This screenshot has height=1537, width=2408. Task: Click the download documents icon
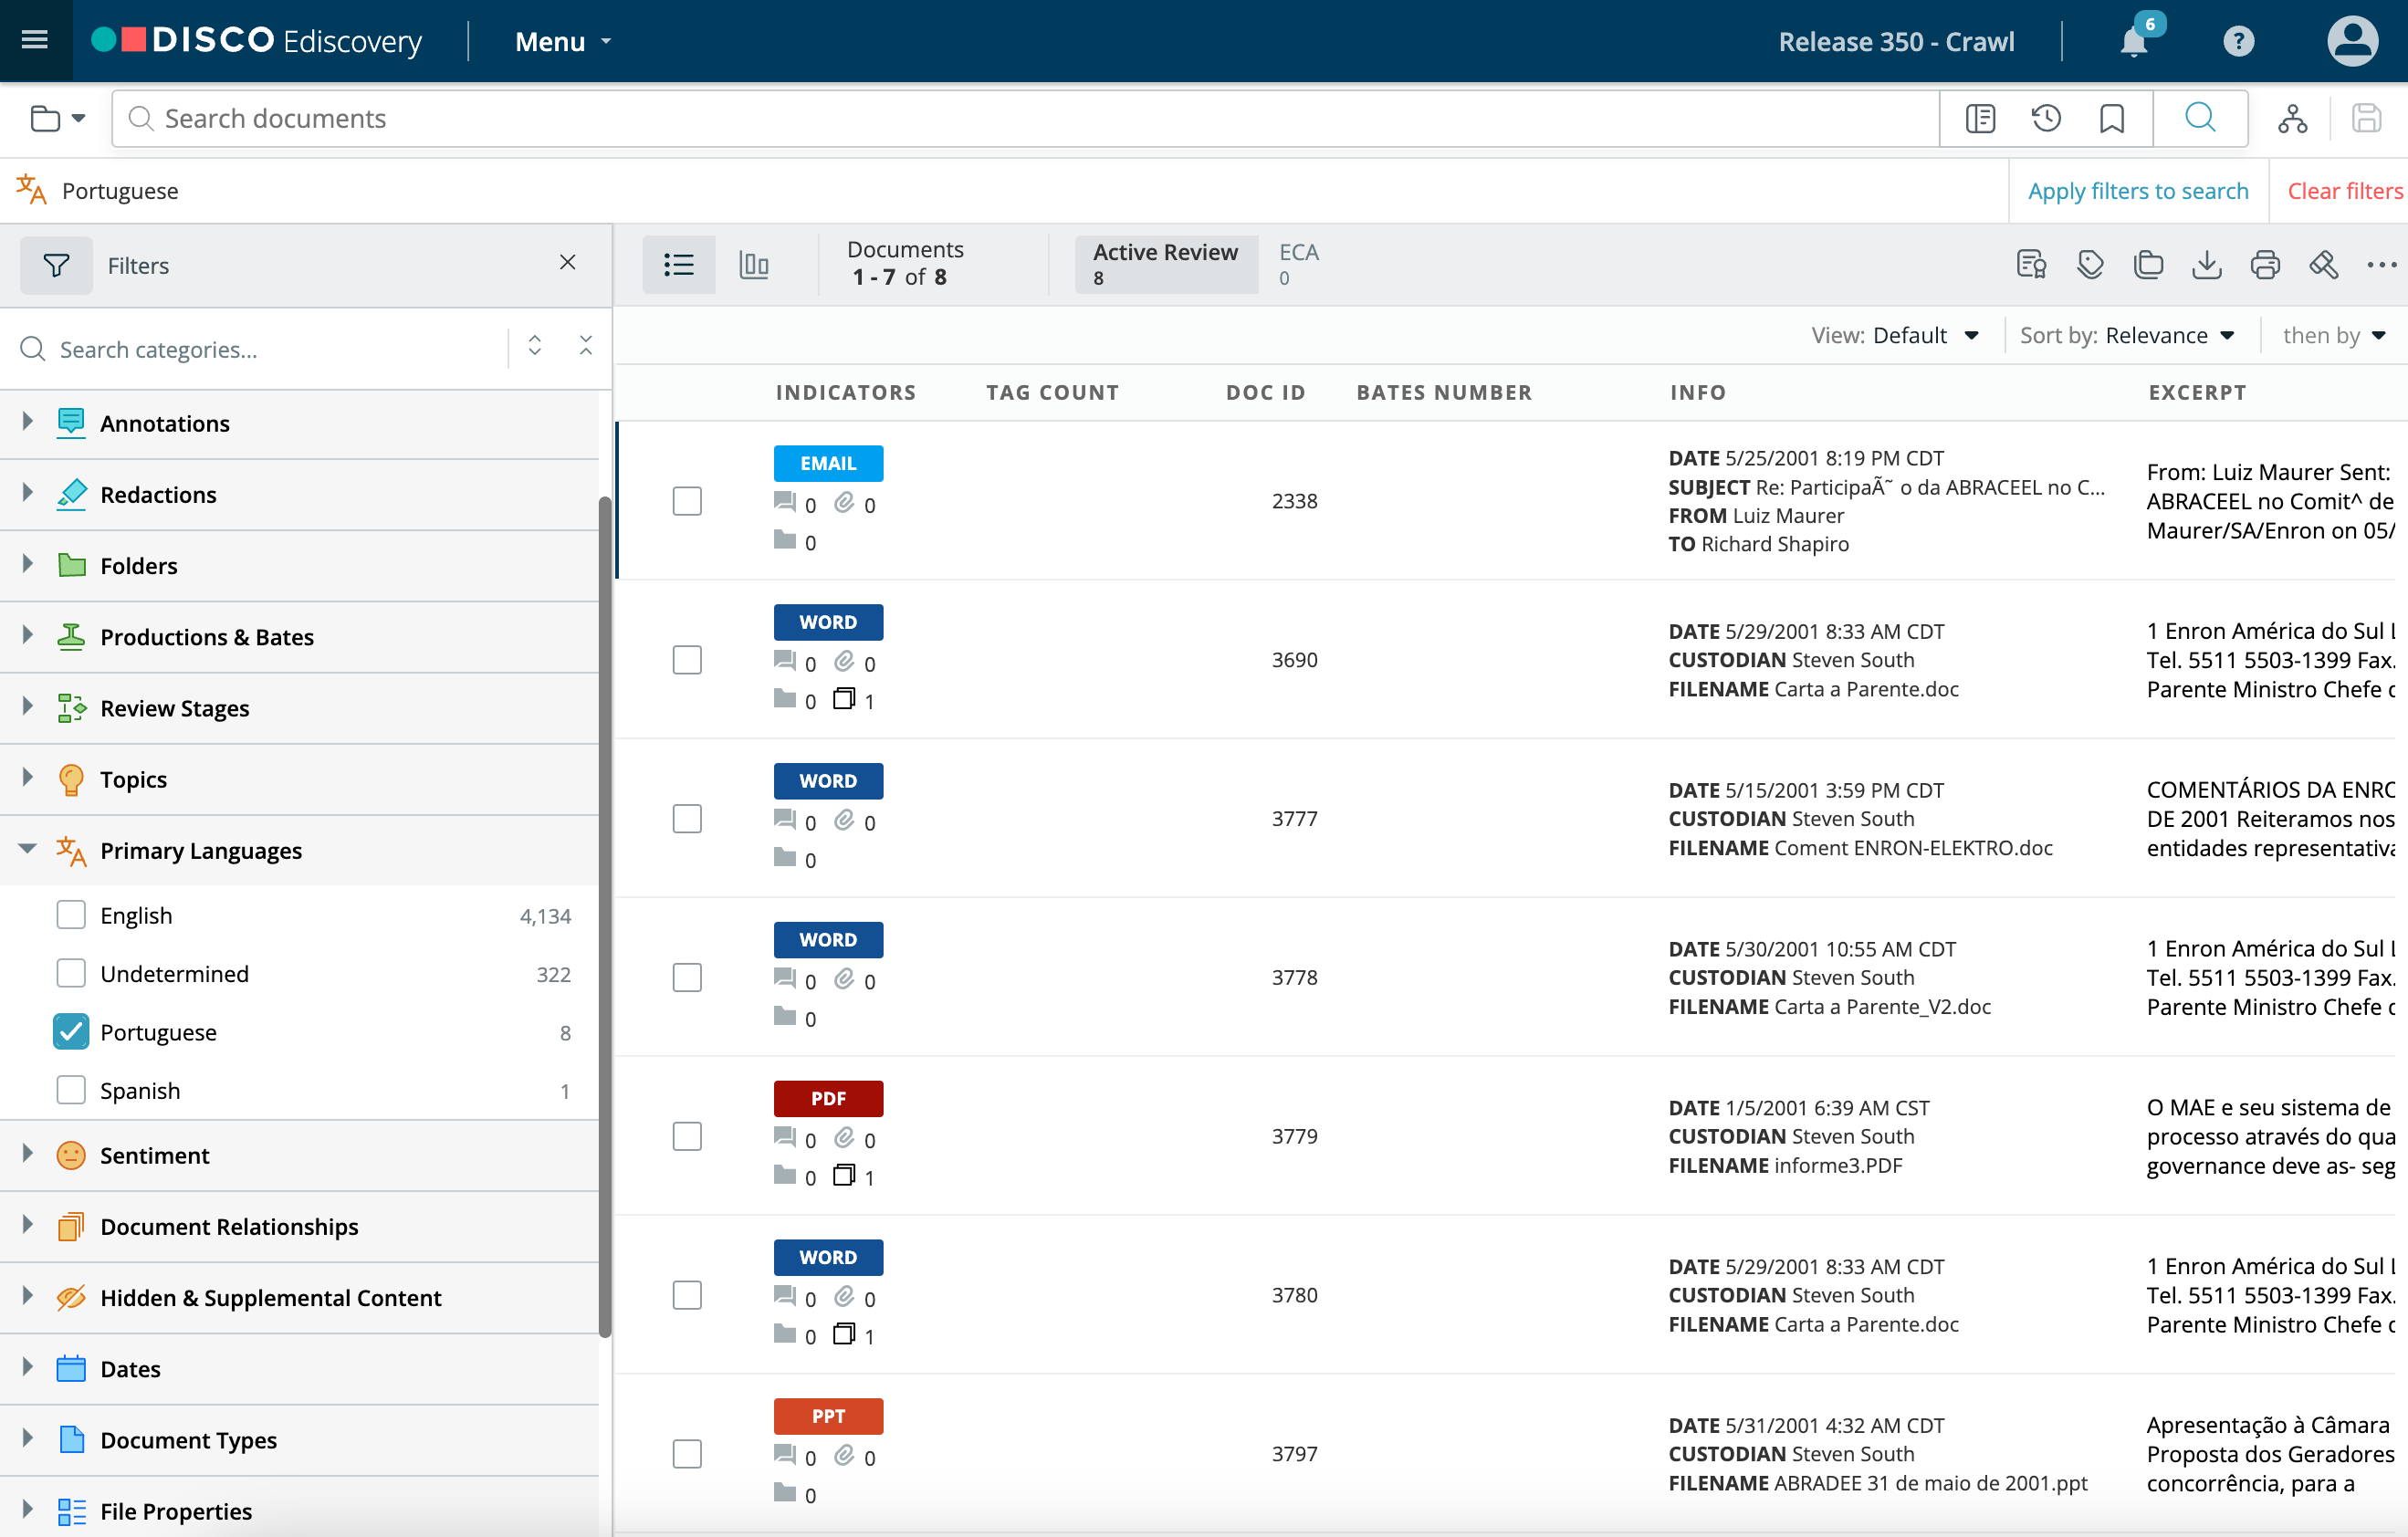click(x=2206, y=265)
